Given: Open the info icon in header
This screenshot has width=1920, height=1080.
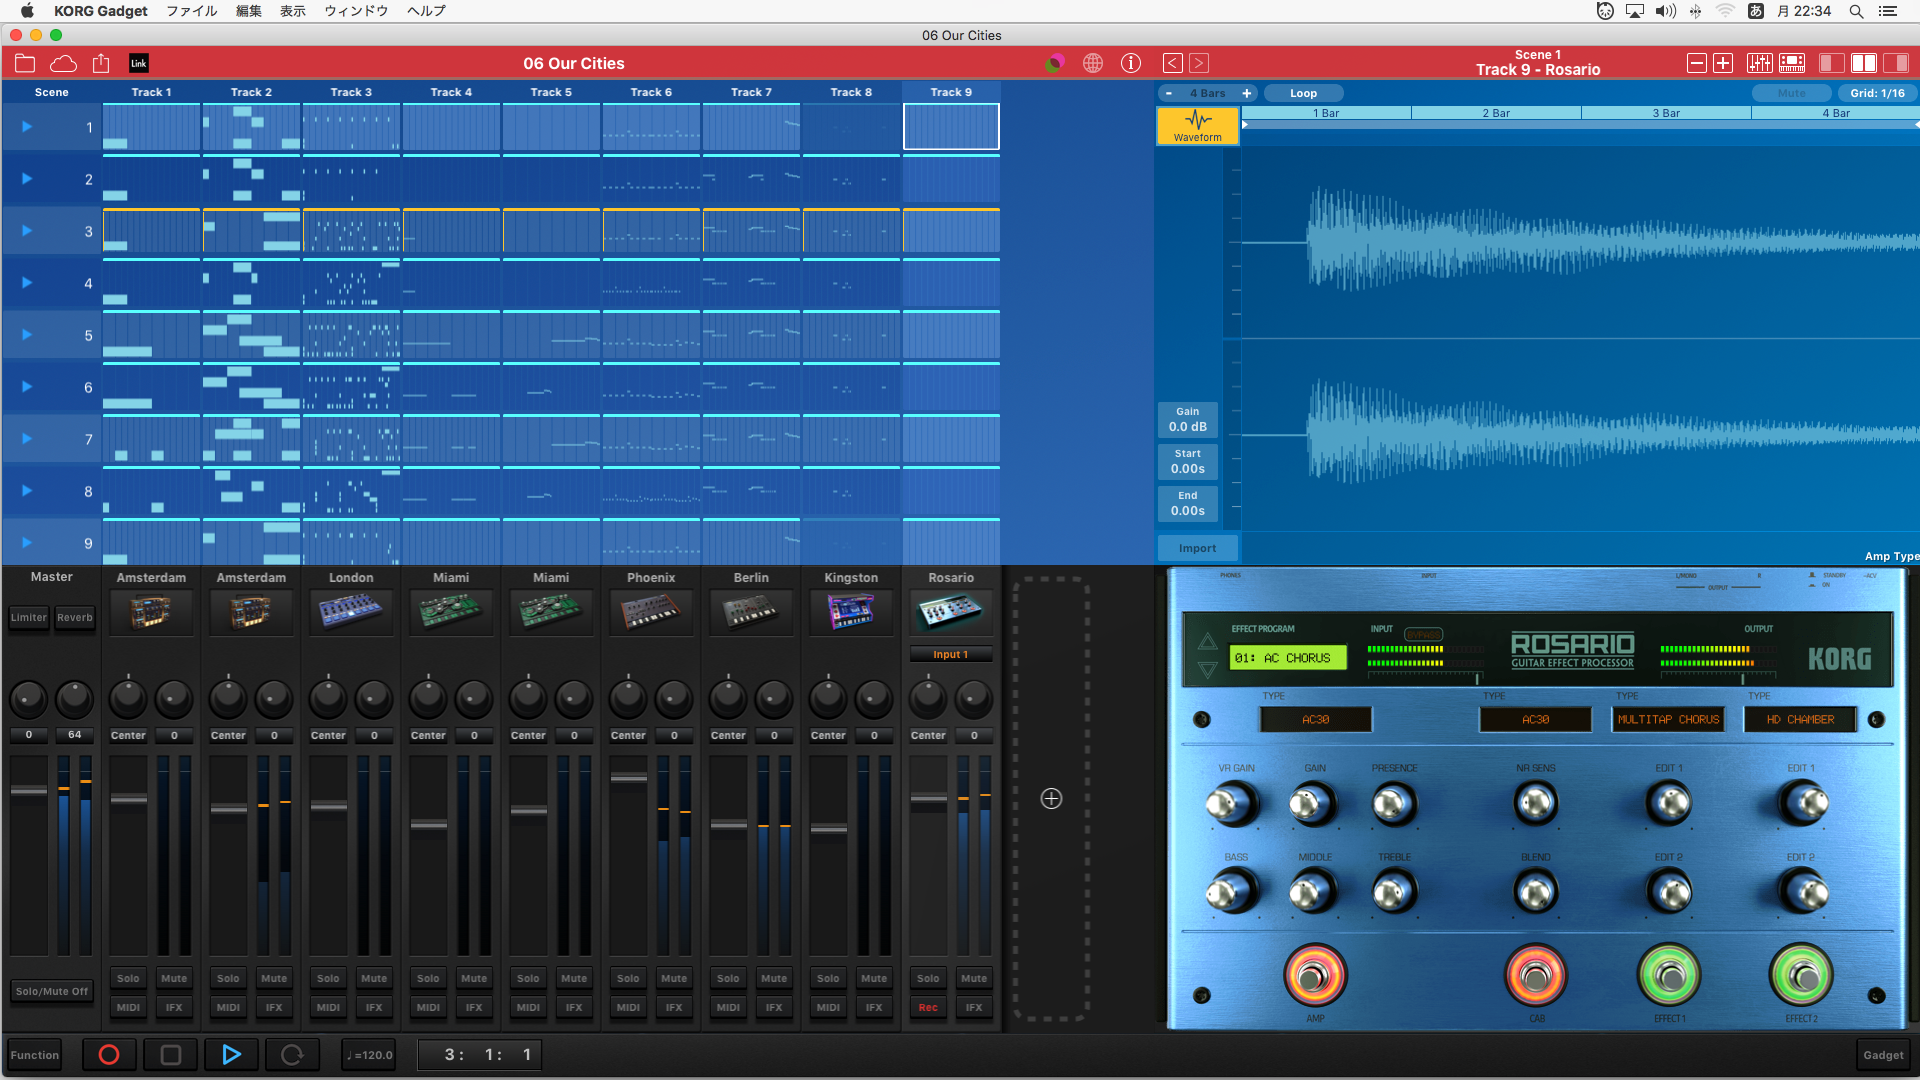Looking at the screenshot, I should point(1131,63).
